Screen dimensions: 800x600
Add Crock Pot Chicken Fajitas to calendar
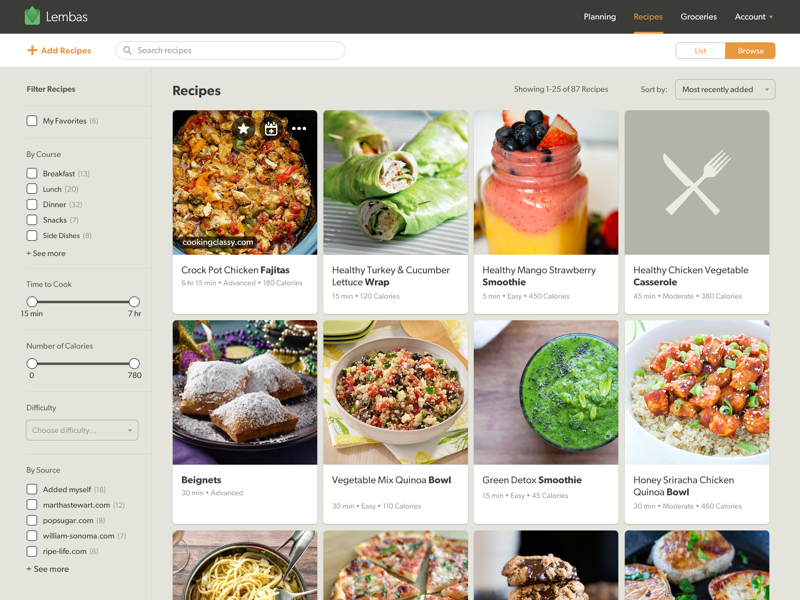(271, 129)
